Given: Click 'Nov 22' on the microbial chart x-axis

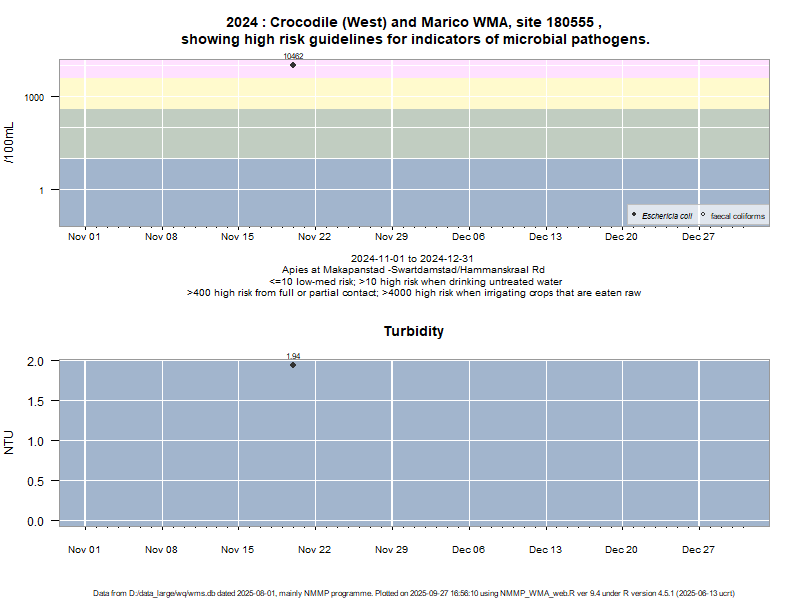Looking at the screenshot, I should point(314,237).
